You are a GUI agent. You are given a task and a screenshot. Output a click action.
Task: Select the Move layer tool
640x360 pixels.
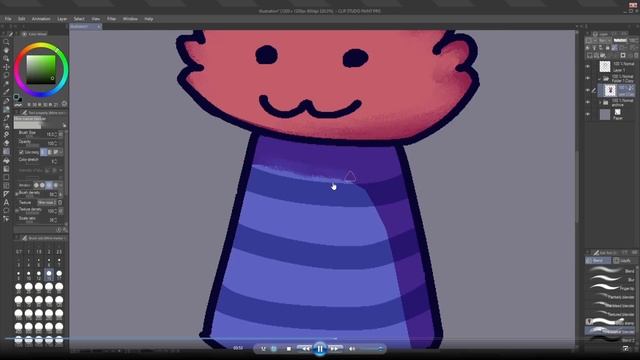pyautogui.click(x=6, y=67)
